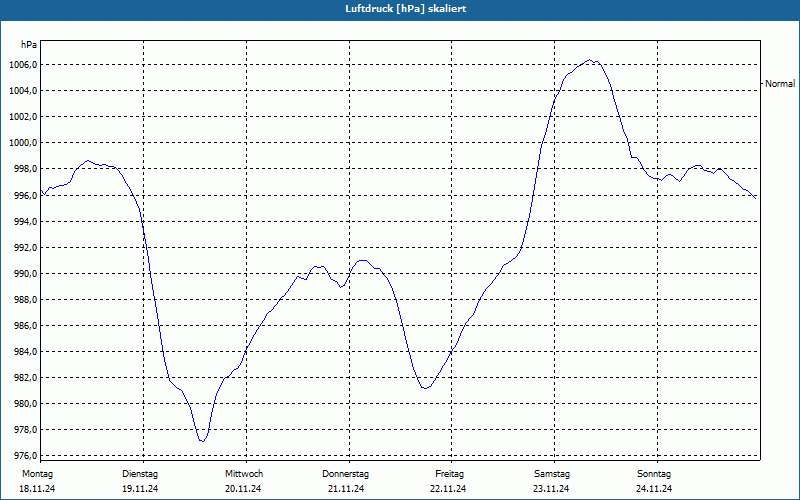The height and width of the screenshot is (500, 800).
Task: Select the 1004,0 axis value
Action: (23, 91)
